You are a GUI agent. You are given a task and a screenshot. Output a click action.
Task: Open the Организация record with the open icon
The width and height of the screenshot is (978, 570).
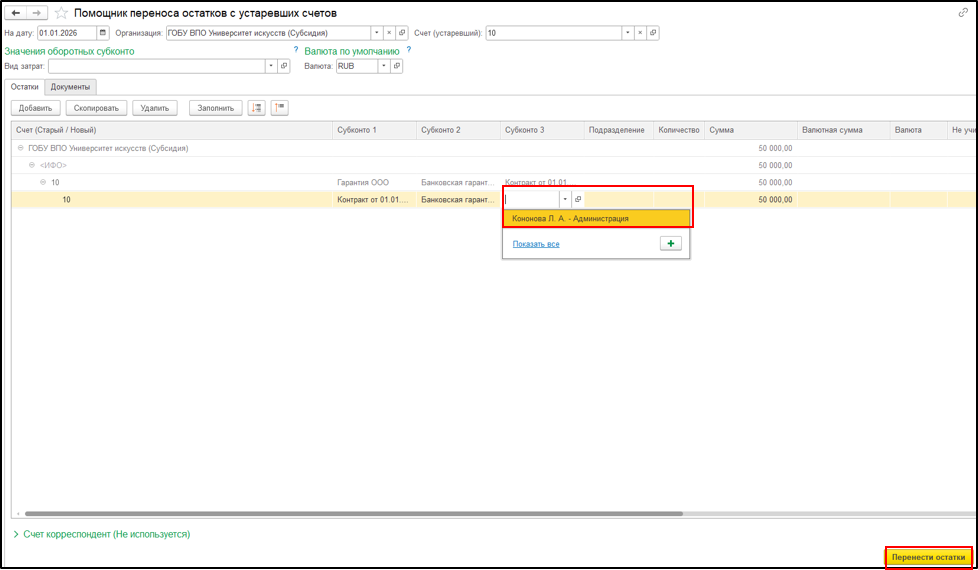tap(402, 33)
